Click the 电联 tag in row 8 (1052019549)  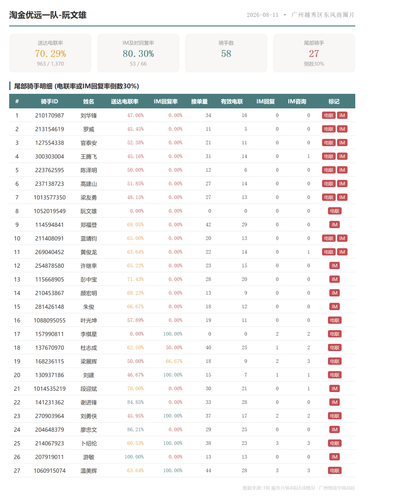click(335, 211)
